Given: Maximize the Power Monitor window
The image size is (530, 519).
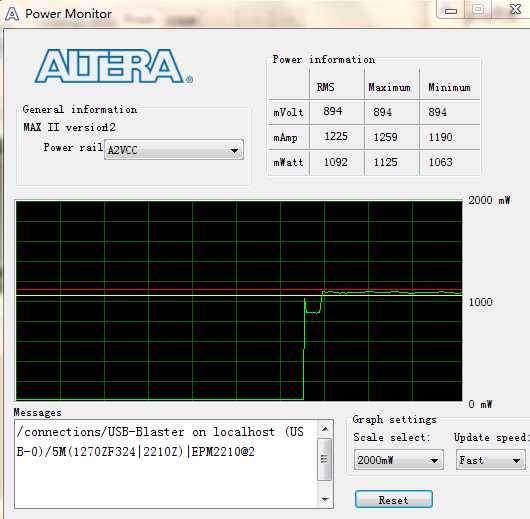Looking at the screenshot, I should (478, 9).
